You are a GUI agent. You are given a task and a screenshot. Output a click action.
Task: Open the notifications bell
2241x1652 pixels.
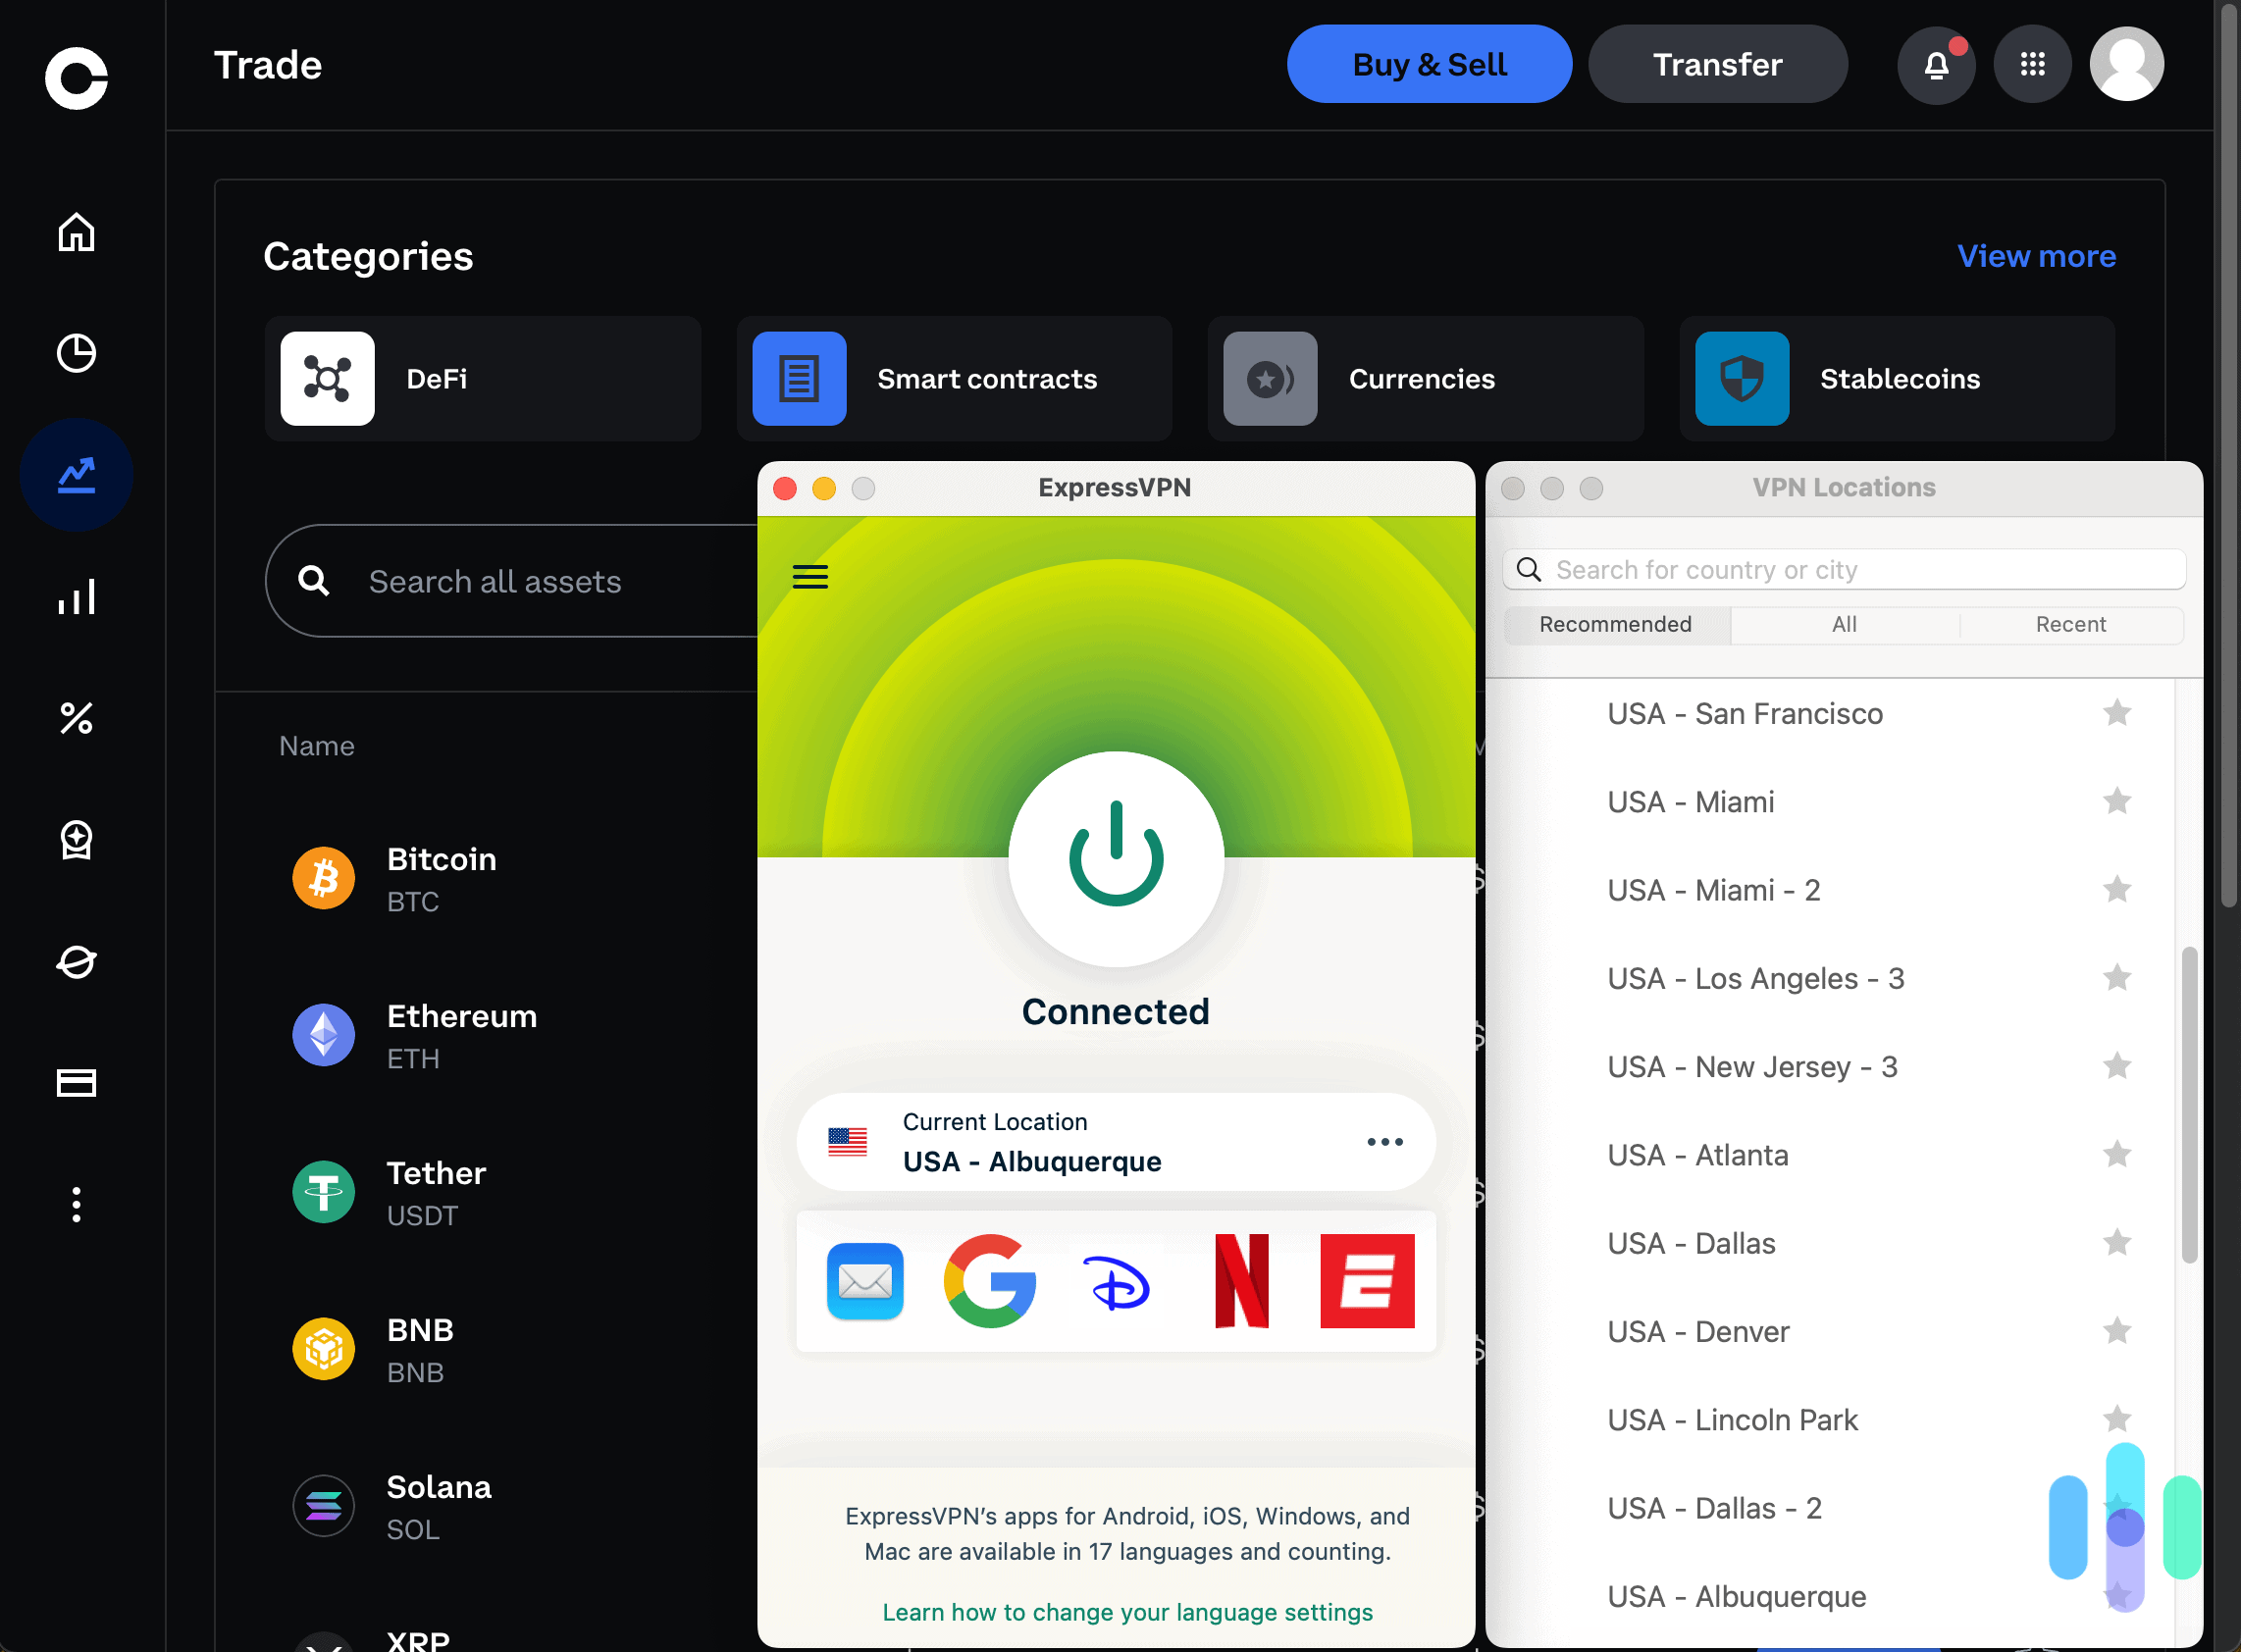[x=1936, y=65]
